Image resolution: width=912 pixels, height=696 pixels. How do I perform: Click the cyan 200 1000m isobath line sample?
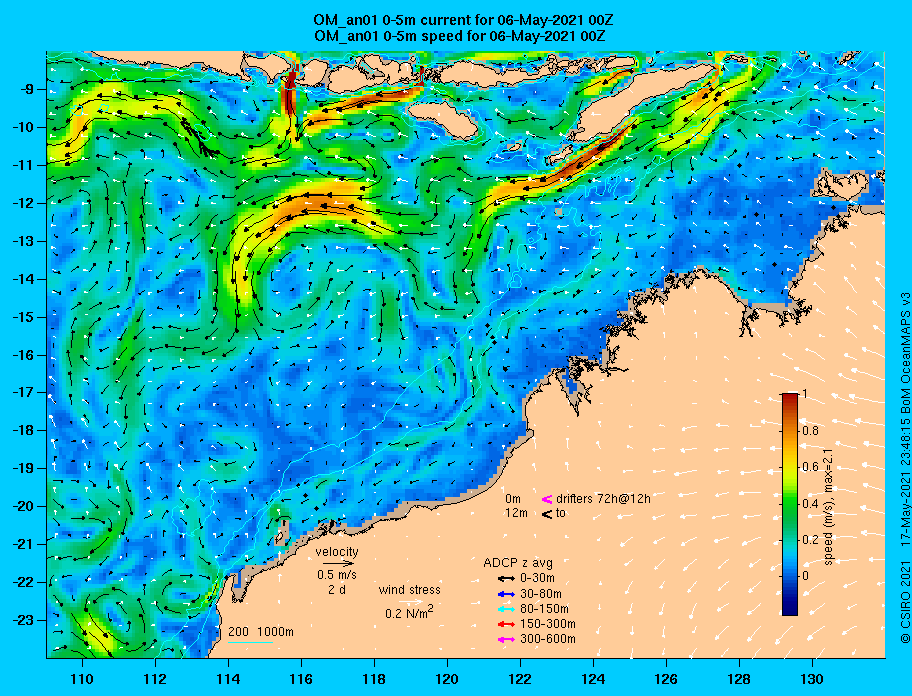pyautogui.click(x=250, y=643)
